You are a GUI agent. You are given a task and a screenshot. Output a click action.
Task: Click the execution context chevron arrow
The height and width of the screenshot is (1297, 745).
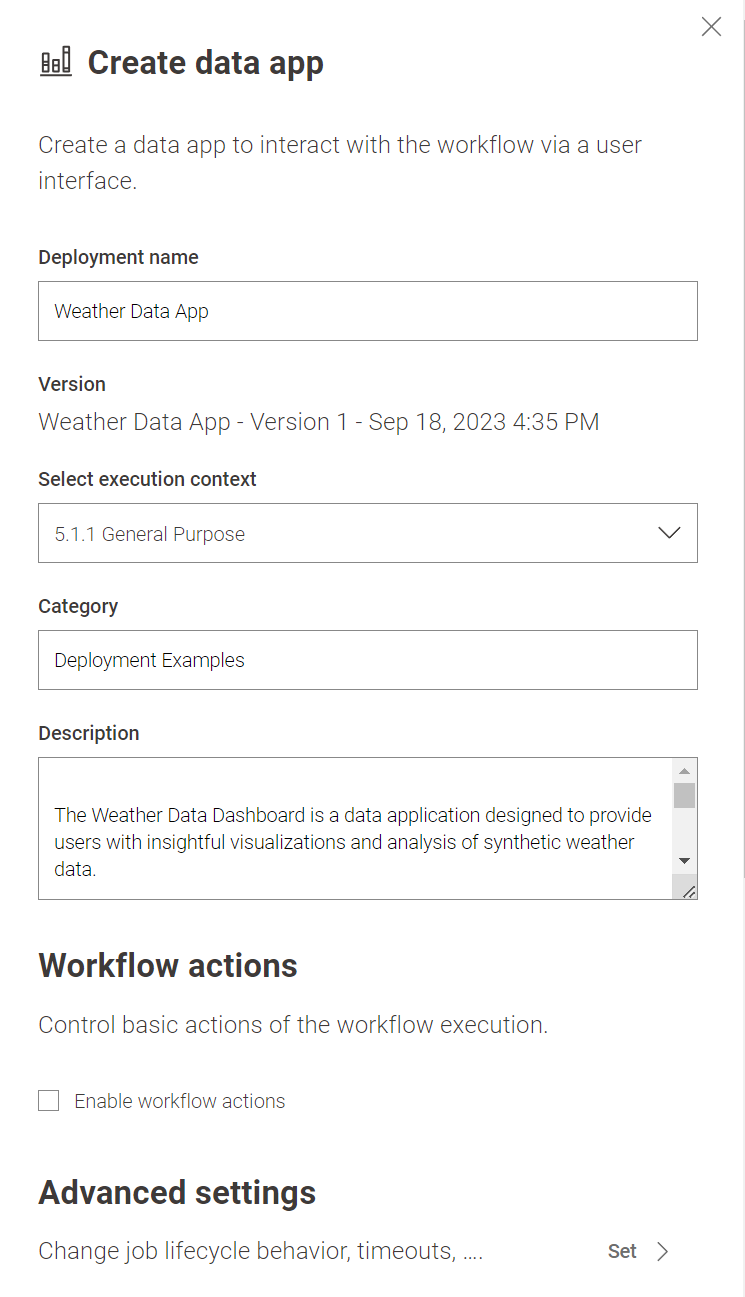[x=669, y=533]
